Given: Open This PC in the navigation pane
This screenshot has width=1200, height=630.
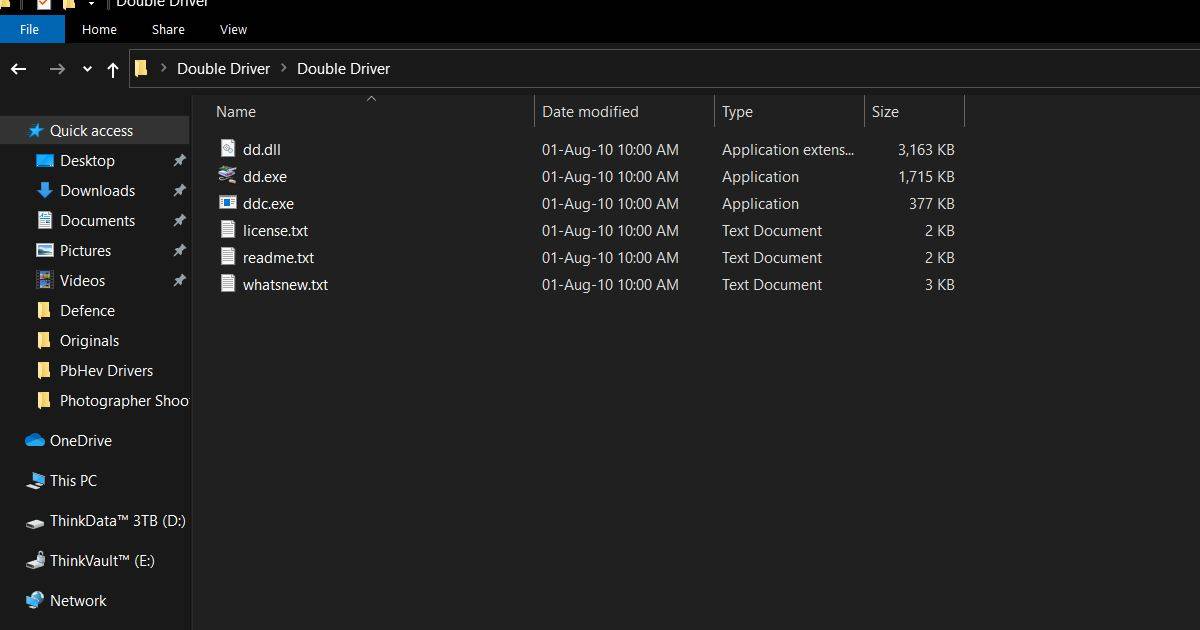Looking at the screenshot, I should click(69, 480).
